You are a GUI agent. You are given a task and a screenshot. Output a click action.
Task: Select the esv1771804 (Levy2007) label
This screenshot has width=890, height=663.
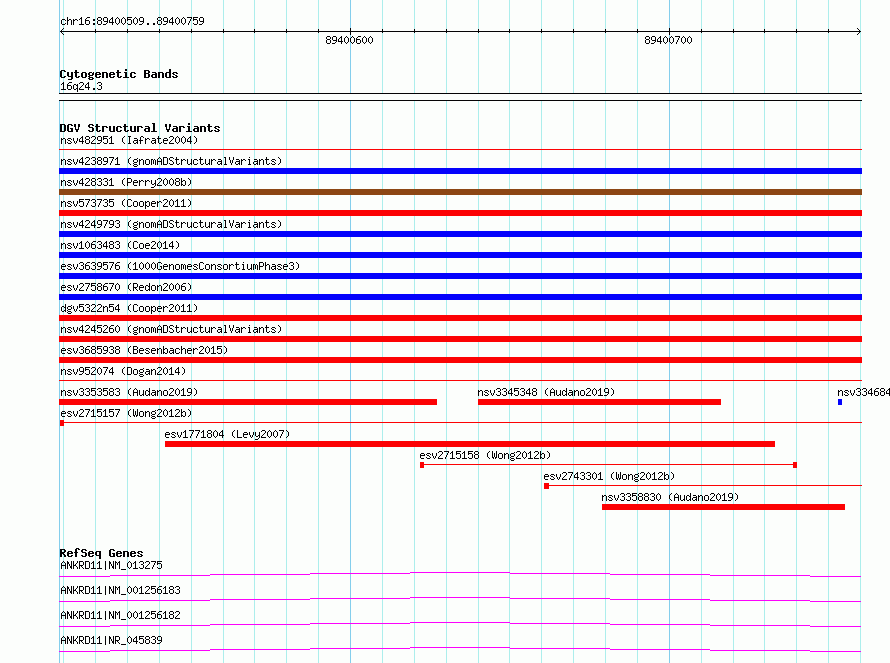(227, 434)
